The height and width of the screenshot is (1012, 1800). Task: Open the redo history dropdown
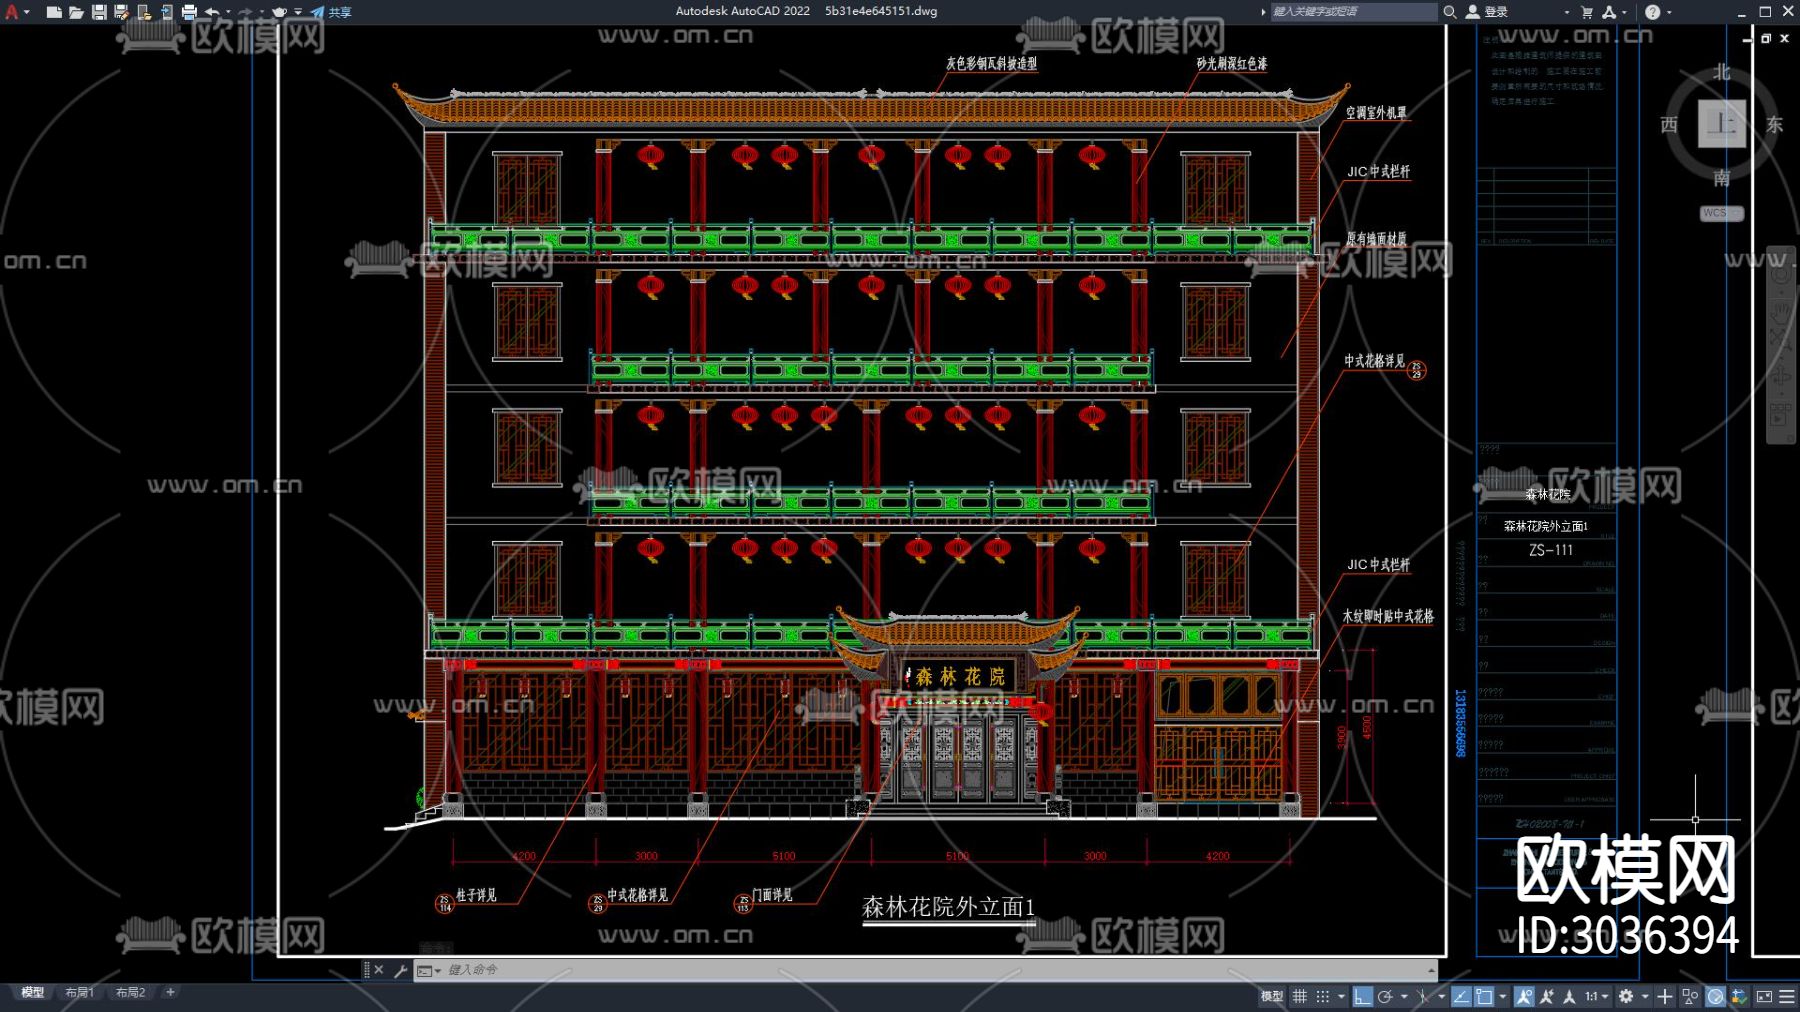(262, 12)
